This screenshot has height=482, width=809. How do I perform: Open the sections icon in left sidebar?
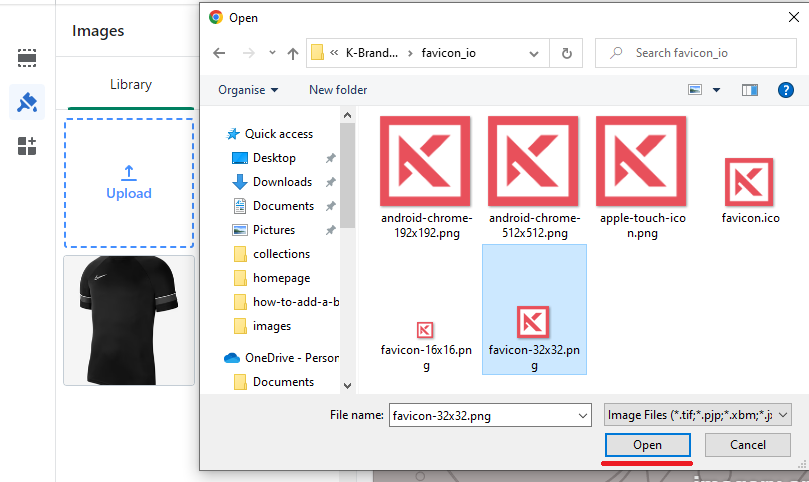pyautogui.click(x=27, y=58)
